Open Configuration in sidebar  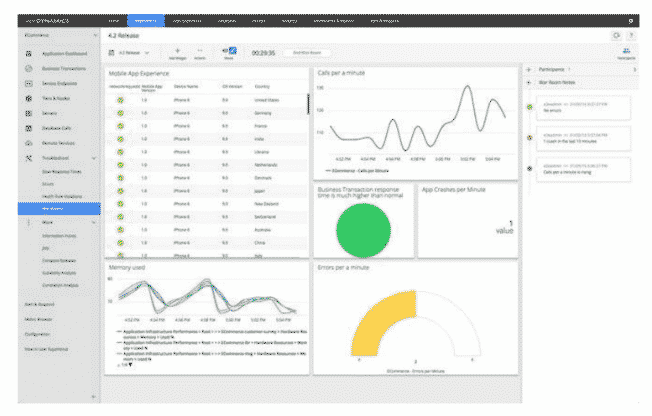point(37,334)
